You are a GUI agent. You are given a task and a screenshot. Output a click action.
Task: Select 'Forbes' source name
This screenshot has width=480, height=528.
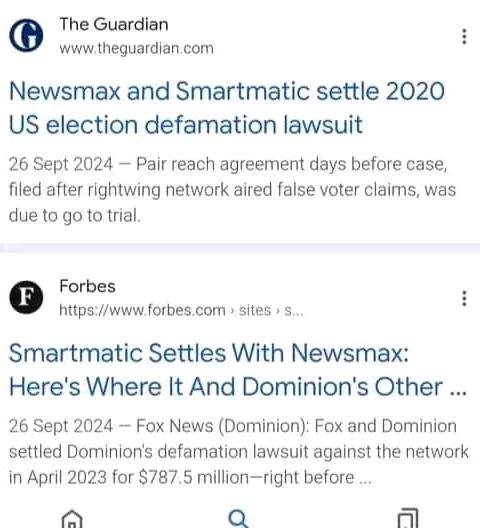point(87,287)
